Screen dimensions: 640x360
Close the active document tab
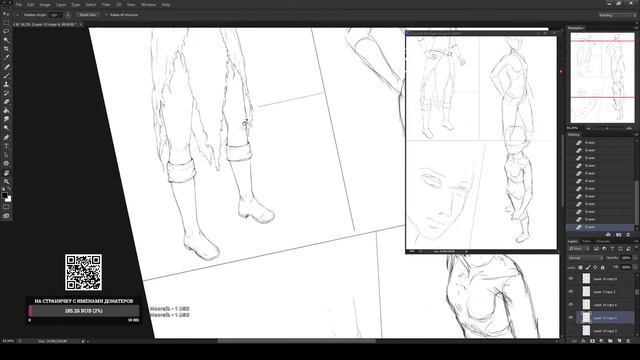(81, 24)
